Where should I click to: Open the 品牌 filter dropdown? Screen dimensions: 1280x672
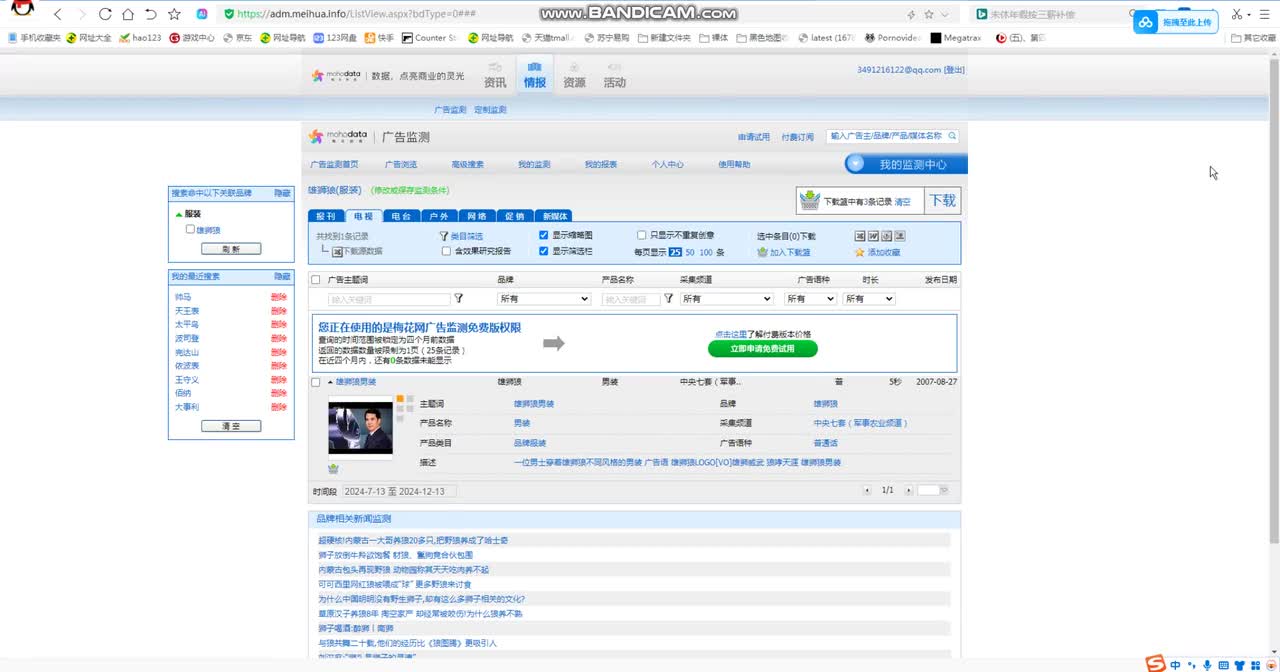pyautogui.click(x=544, y=298)
